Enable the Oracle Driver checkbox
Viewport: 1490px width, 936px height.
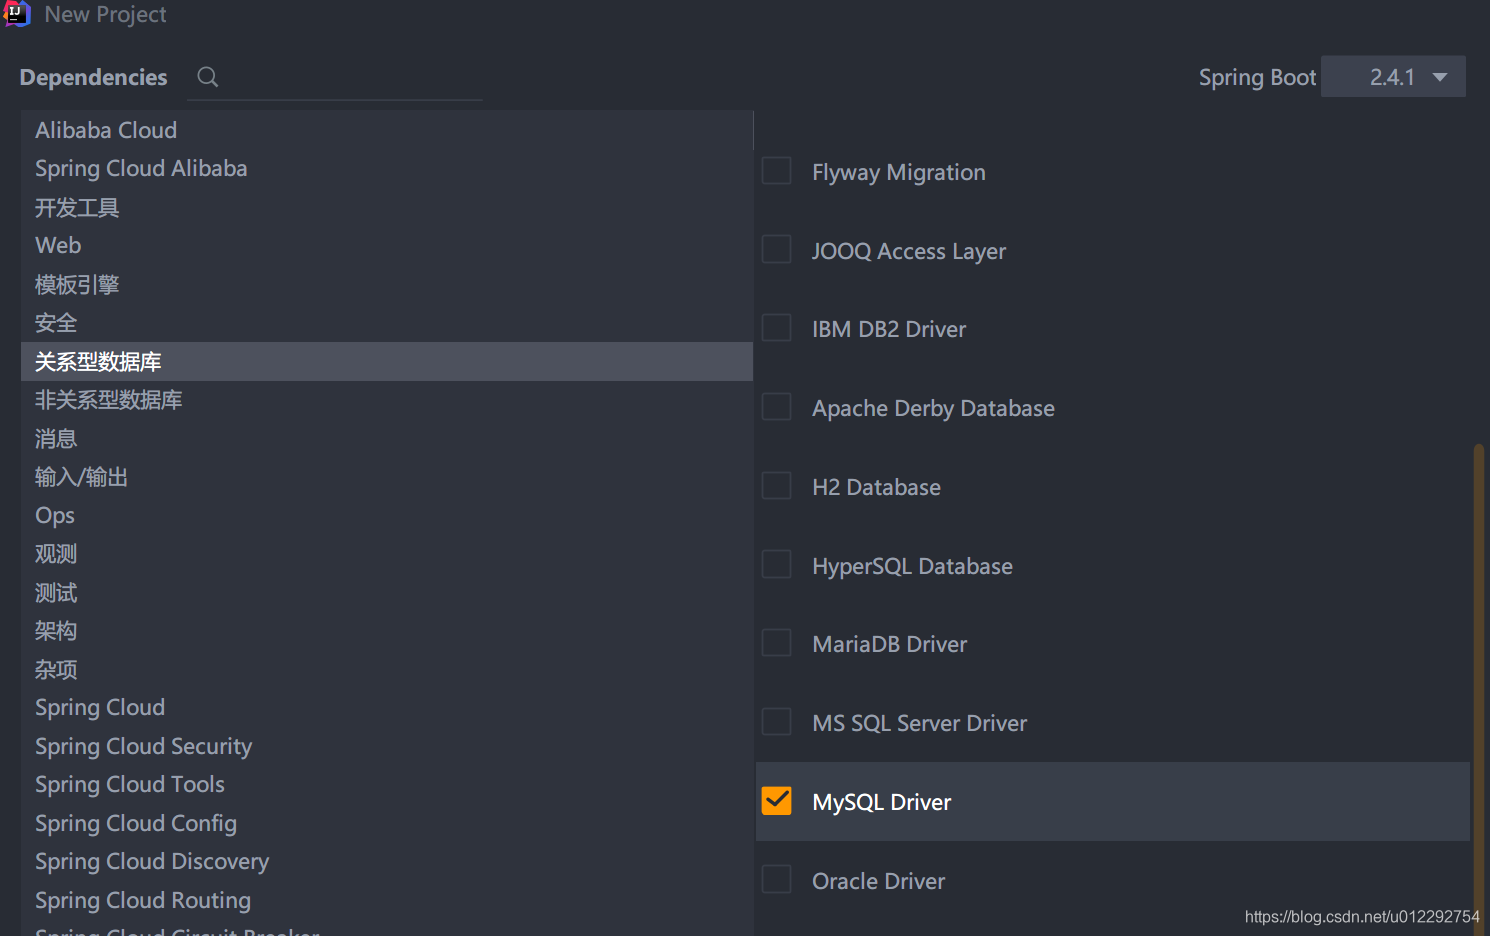coord(777,880)
